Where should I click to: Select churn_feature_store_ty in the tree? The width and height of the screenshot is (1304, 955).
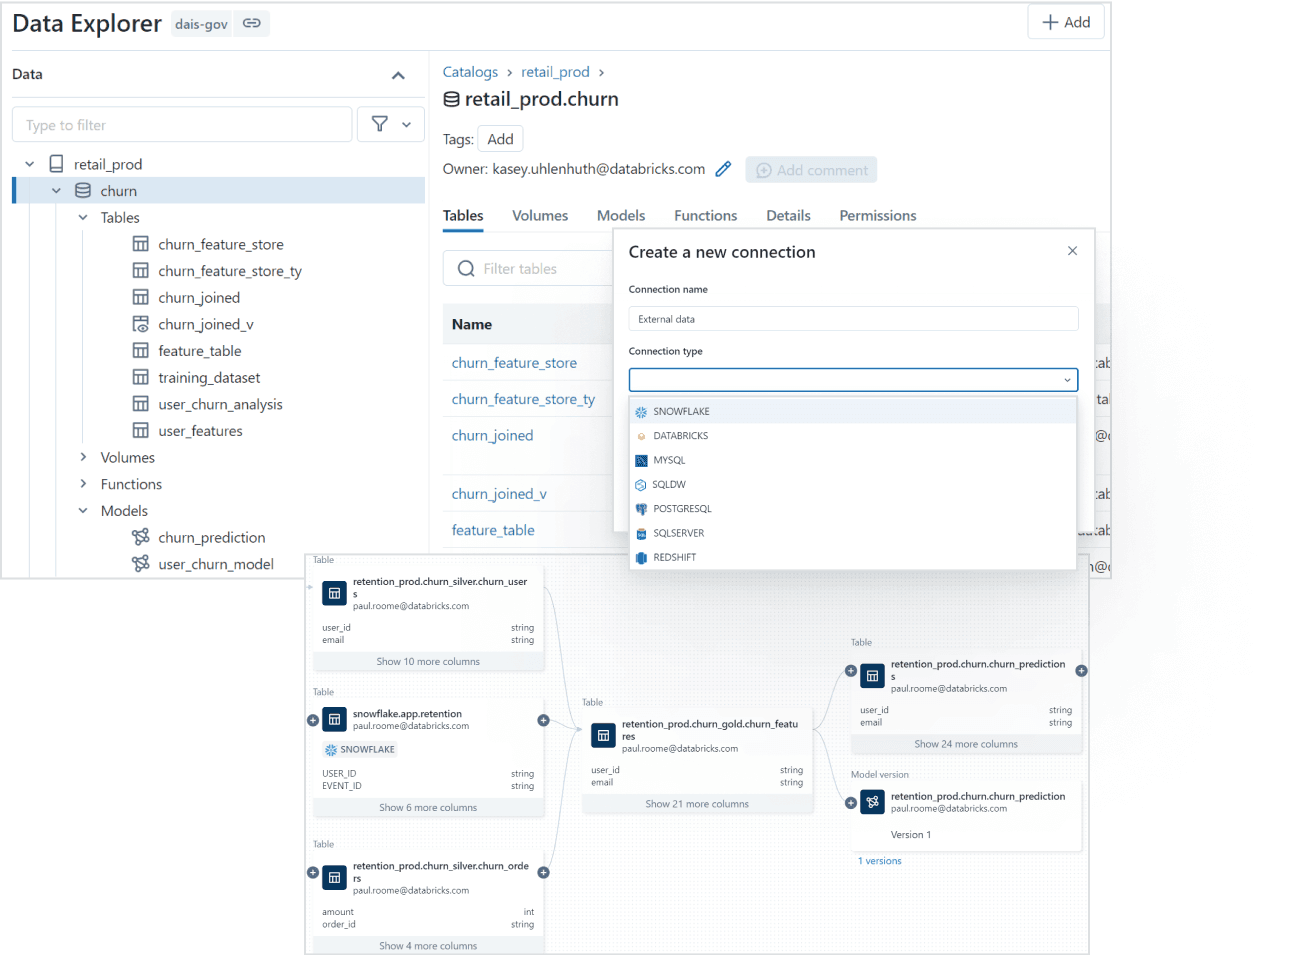click(230, 271)
